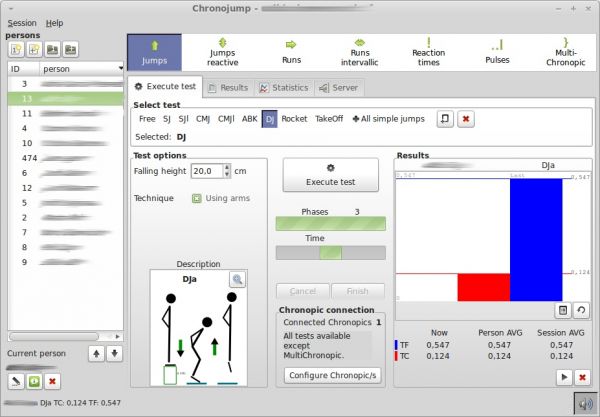Click the Time progress bar
Screen dimensions: 600x417
coord(331,253)
